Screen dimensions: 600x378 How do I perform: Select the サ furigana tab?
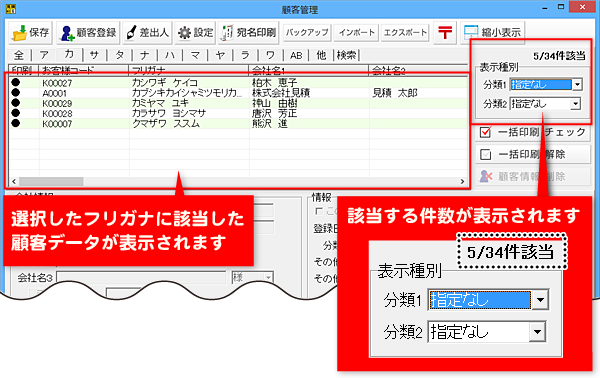coord(94,55)
